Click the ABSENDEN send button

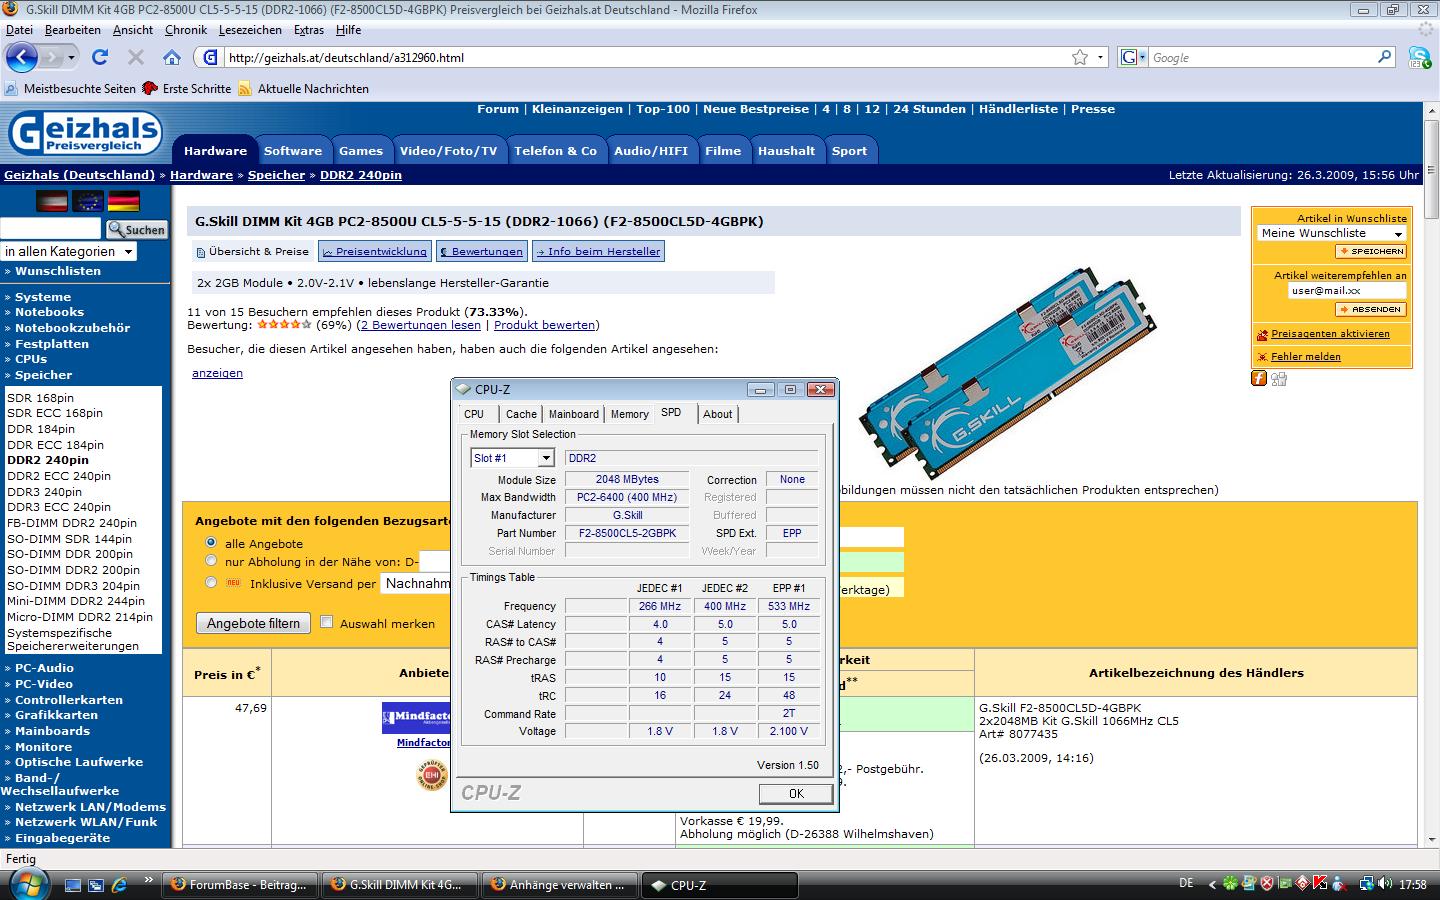[1371, 310]
